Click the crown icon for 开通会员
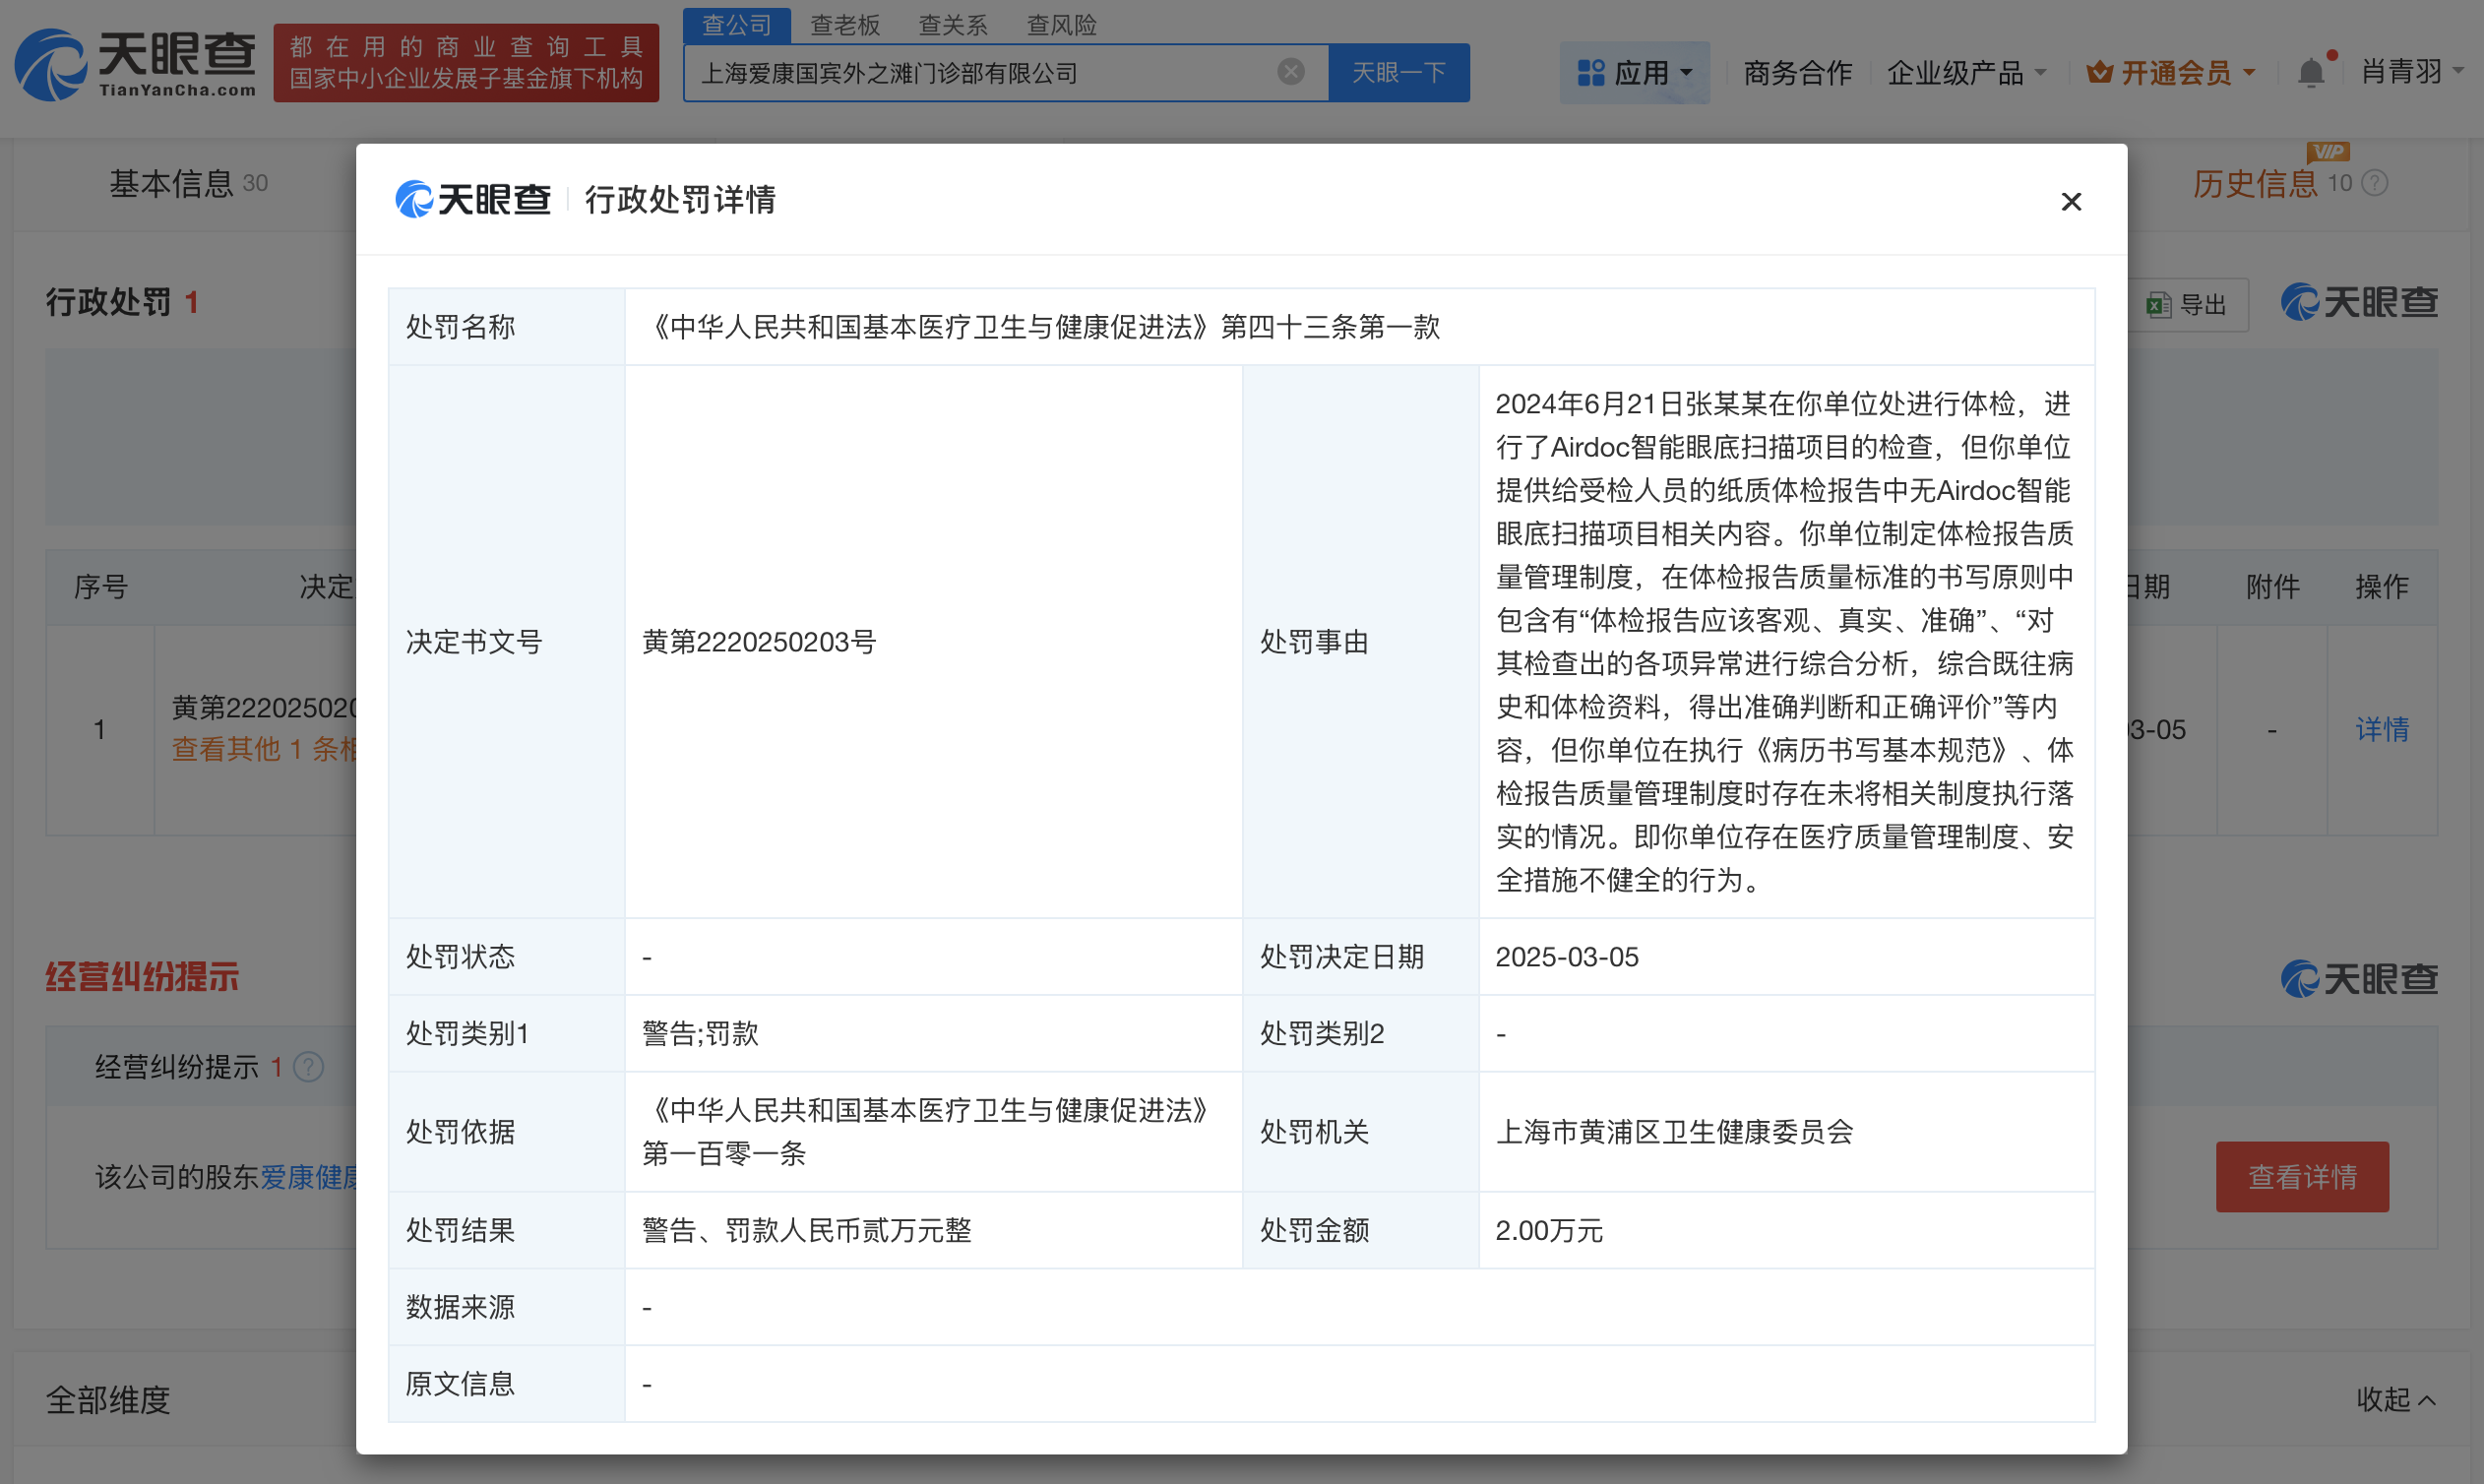Screen dimensions: 2484x1484 point(2099,73)
